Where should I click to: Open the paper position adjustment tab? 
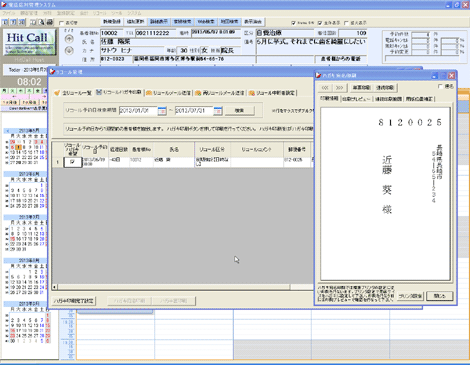coord(419,99)
